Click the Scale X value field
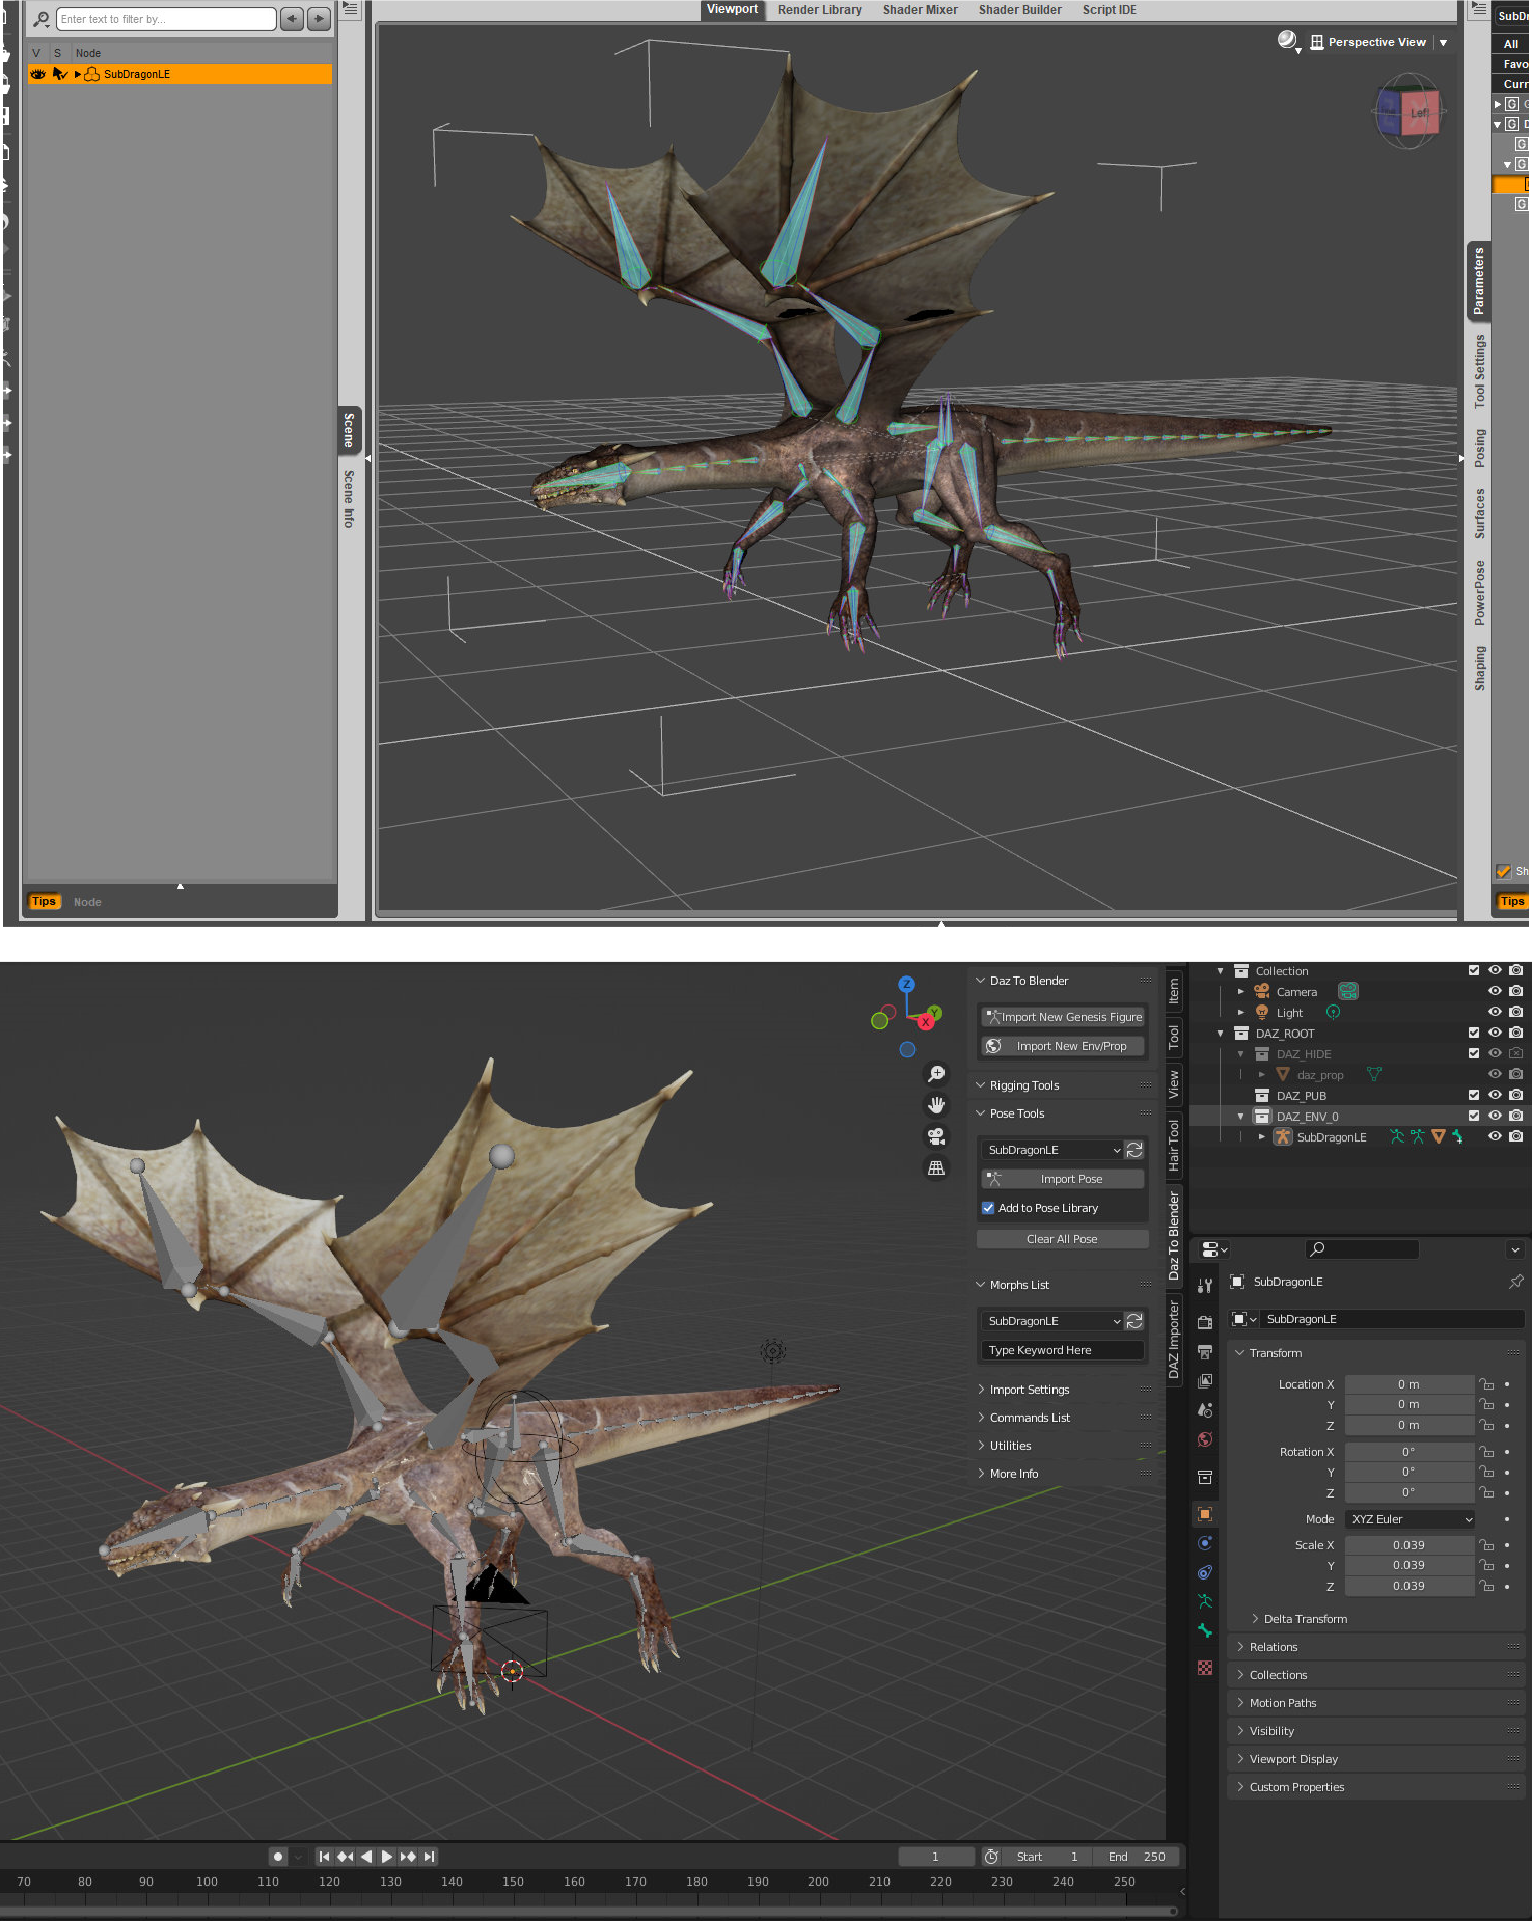This screenshot has width=1532, height=1921. pyautogui.click(x=1409, y=1545)
